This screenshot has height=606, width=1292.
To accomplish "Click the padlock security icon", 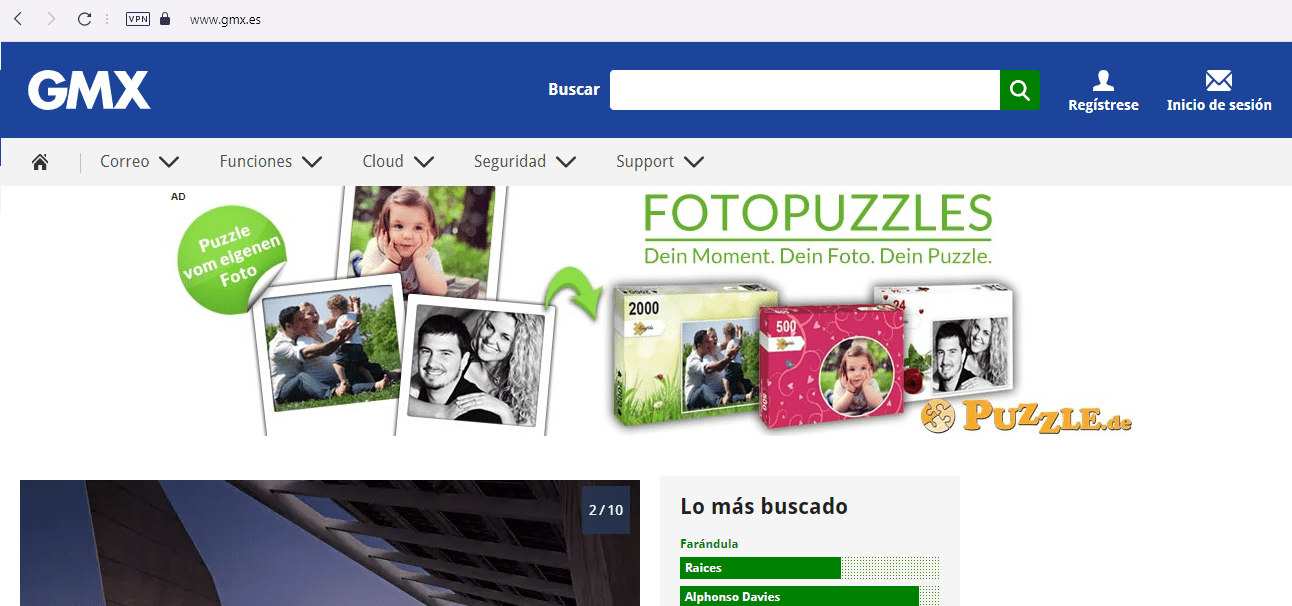I will [165, 18].
